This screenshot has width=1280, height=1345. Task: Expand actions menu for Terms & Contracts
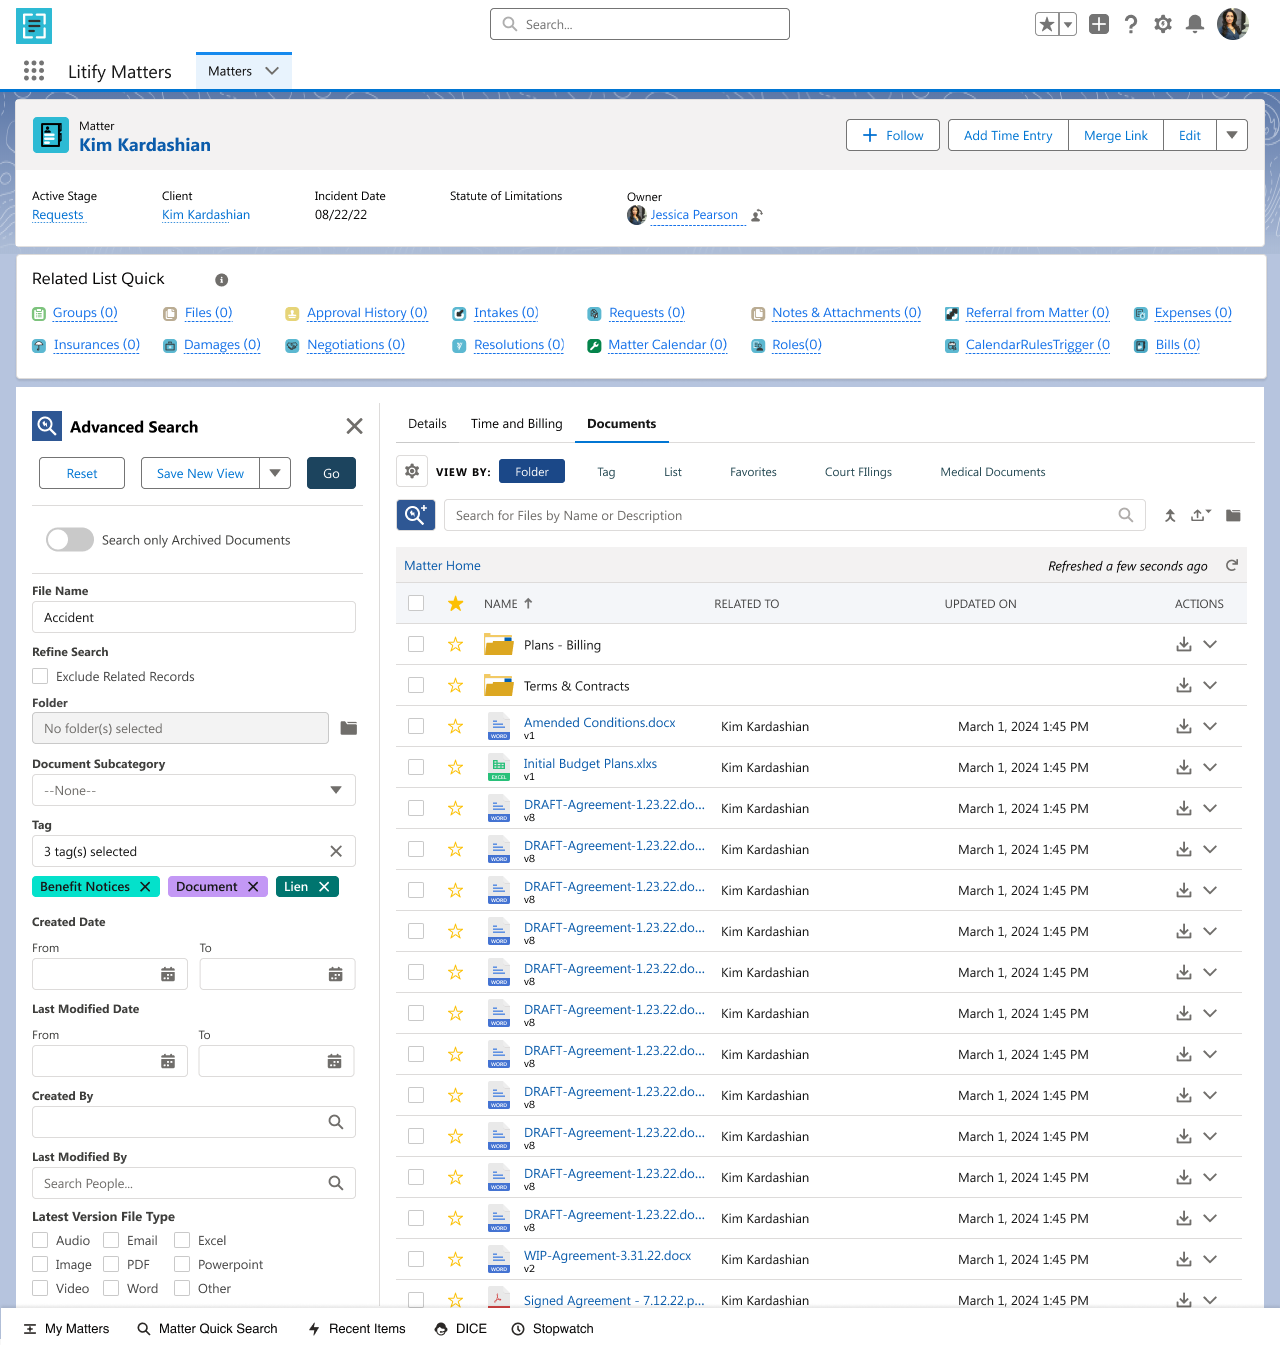click(x=1210, y=685)
